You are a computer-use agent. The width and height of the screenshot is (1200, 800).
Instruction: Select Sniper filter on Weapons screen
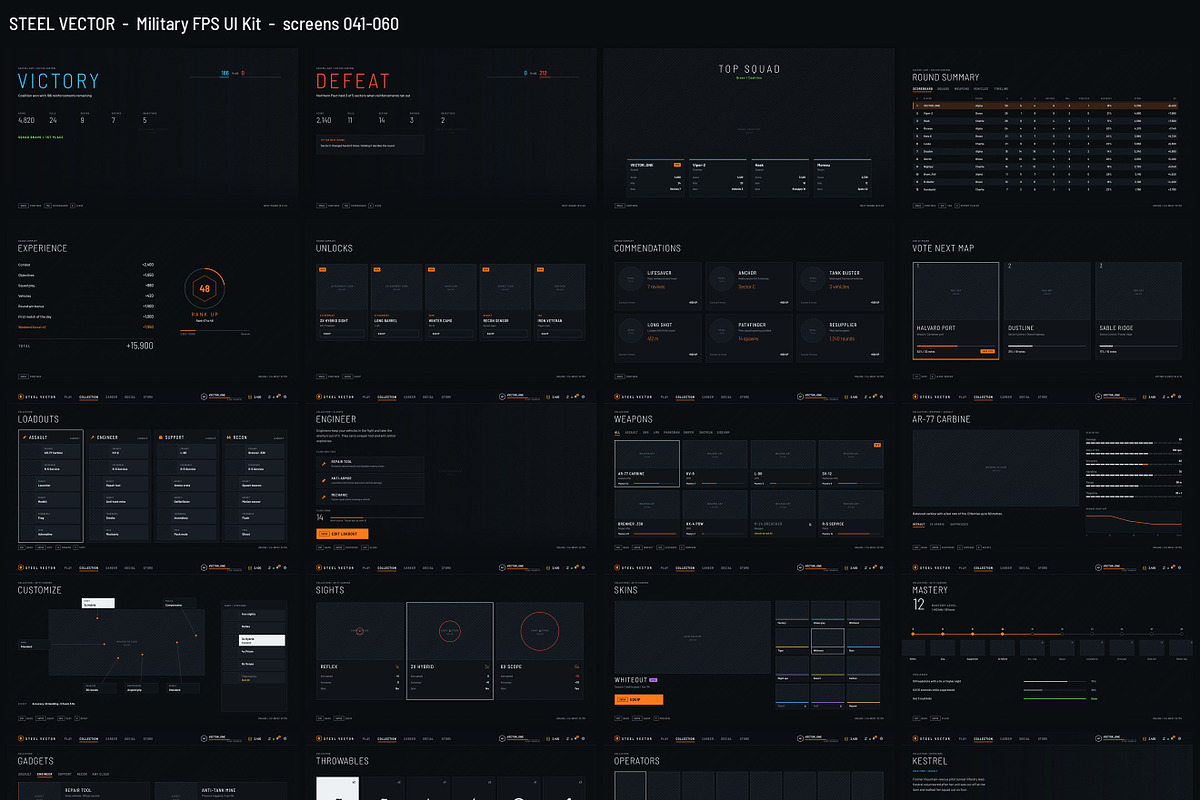click(x=688, y=432)
